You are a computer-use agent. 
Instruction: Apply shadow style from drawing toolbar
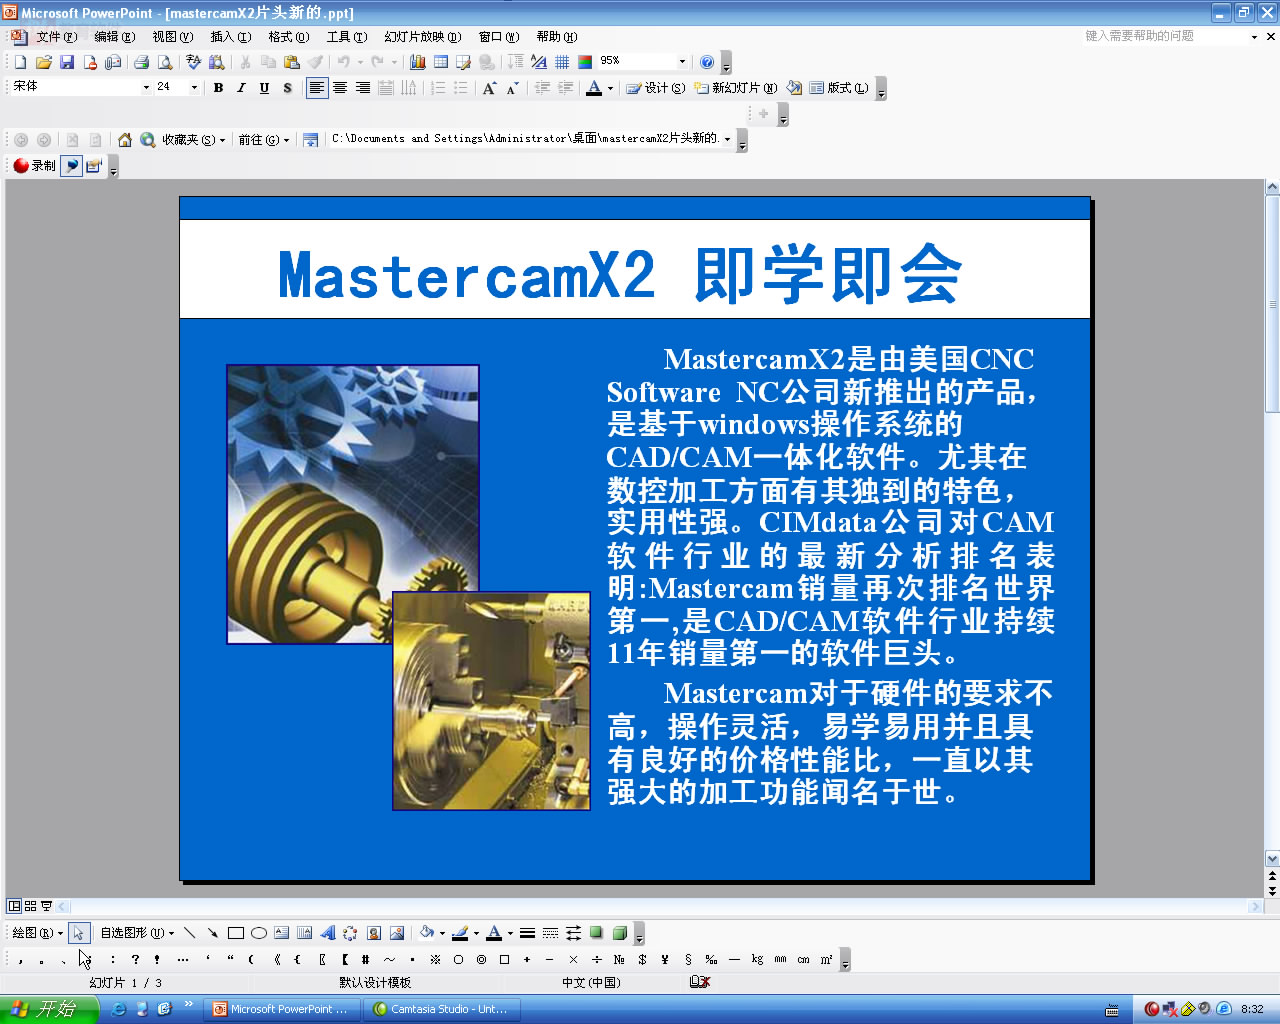point(597,933)
